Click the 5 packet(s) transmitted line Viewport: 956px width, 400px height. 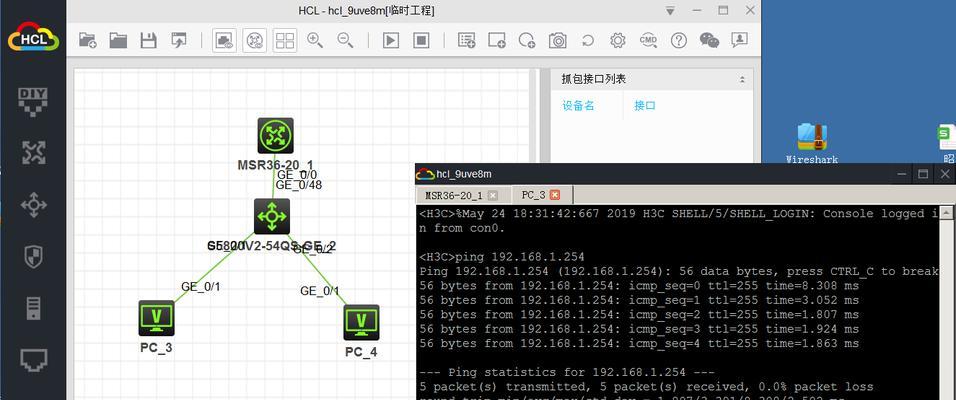(x=646, y=387)
